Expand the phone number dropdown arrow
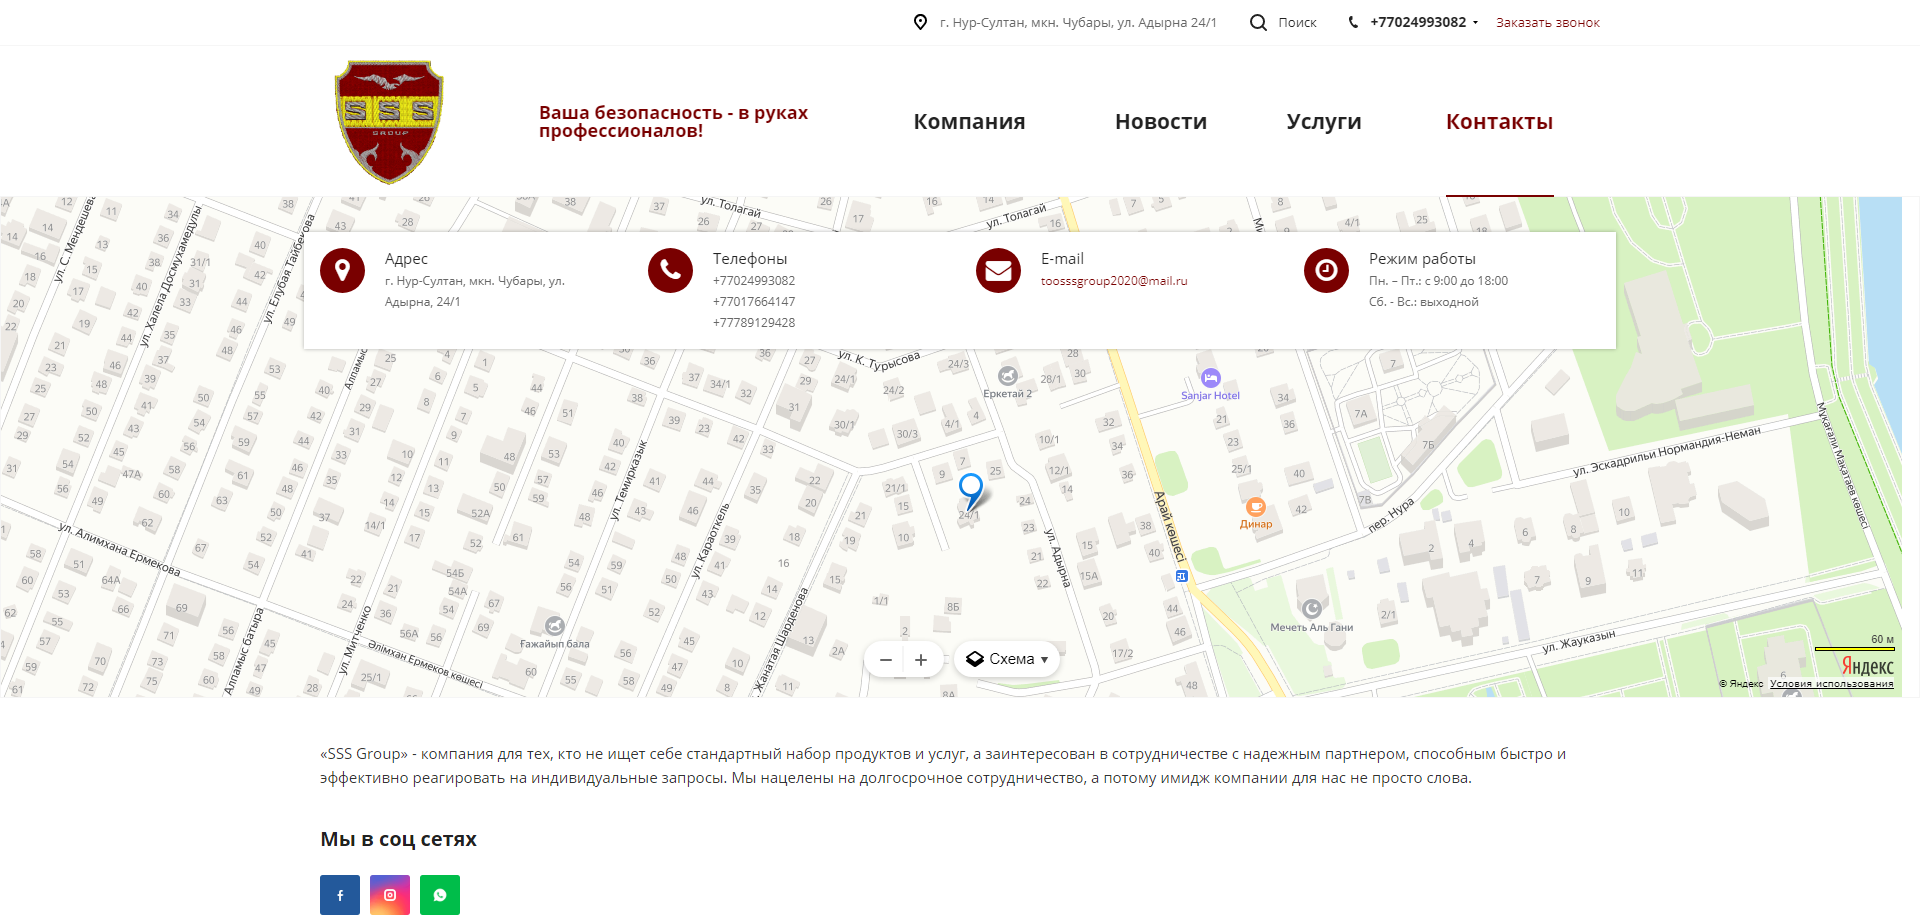The image size is (1920, 920). tap(1475, 23)
